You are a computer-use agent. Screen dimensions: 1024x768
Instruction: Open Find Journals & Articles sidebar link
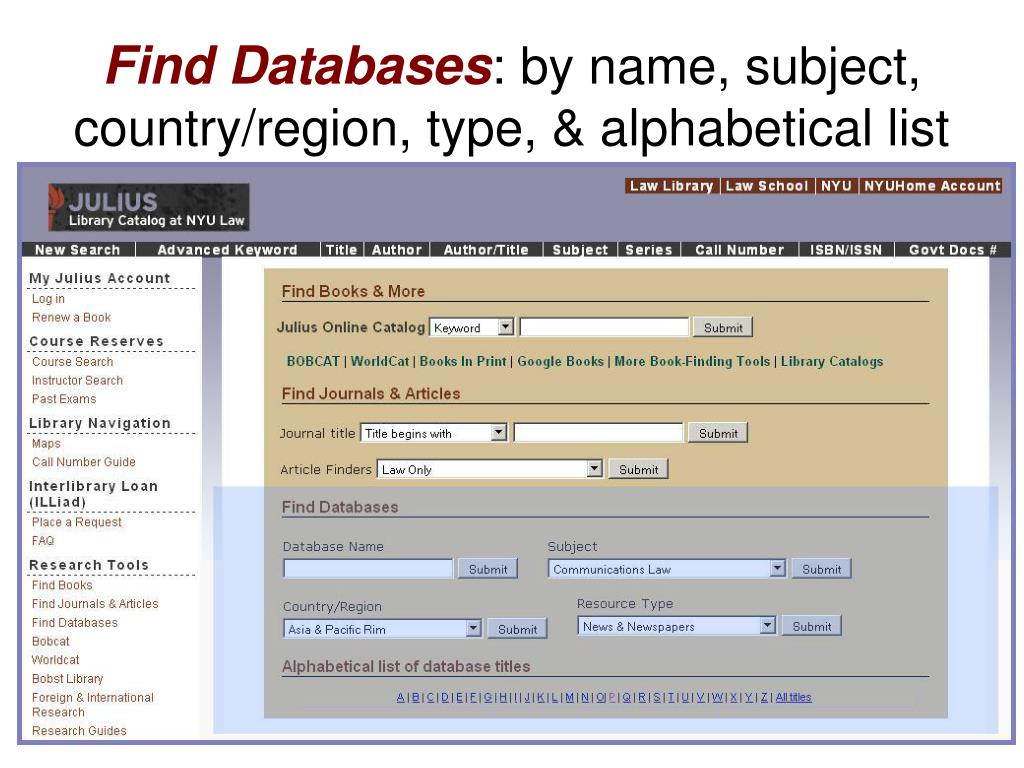point(95,604)
